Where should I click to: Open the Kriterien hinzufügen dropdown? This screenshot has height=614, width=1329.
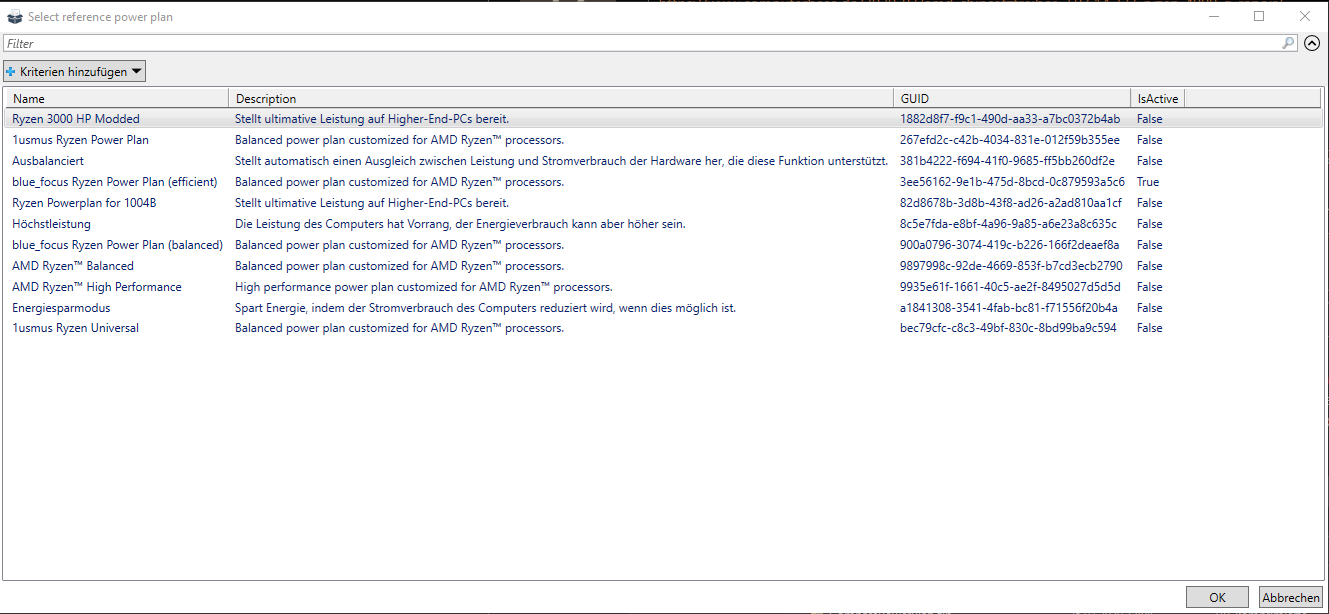(x=74, y=71)
